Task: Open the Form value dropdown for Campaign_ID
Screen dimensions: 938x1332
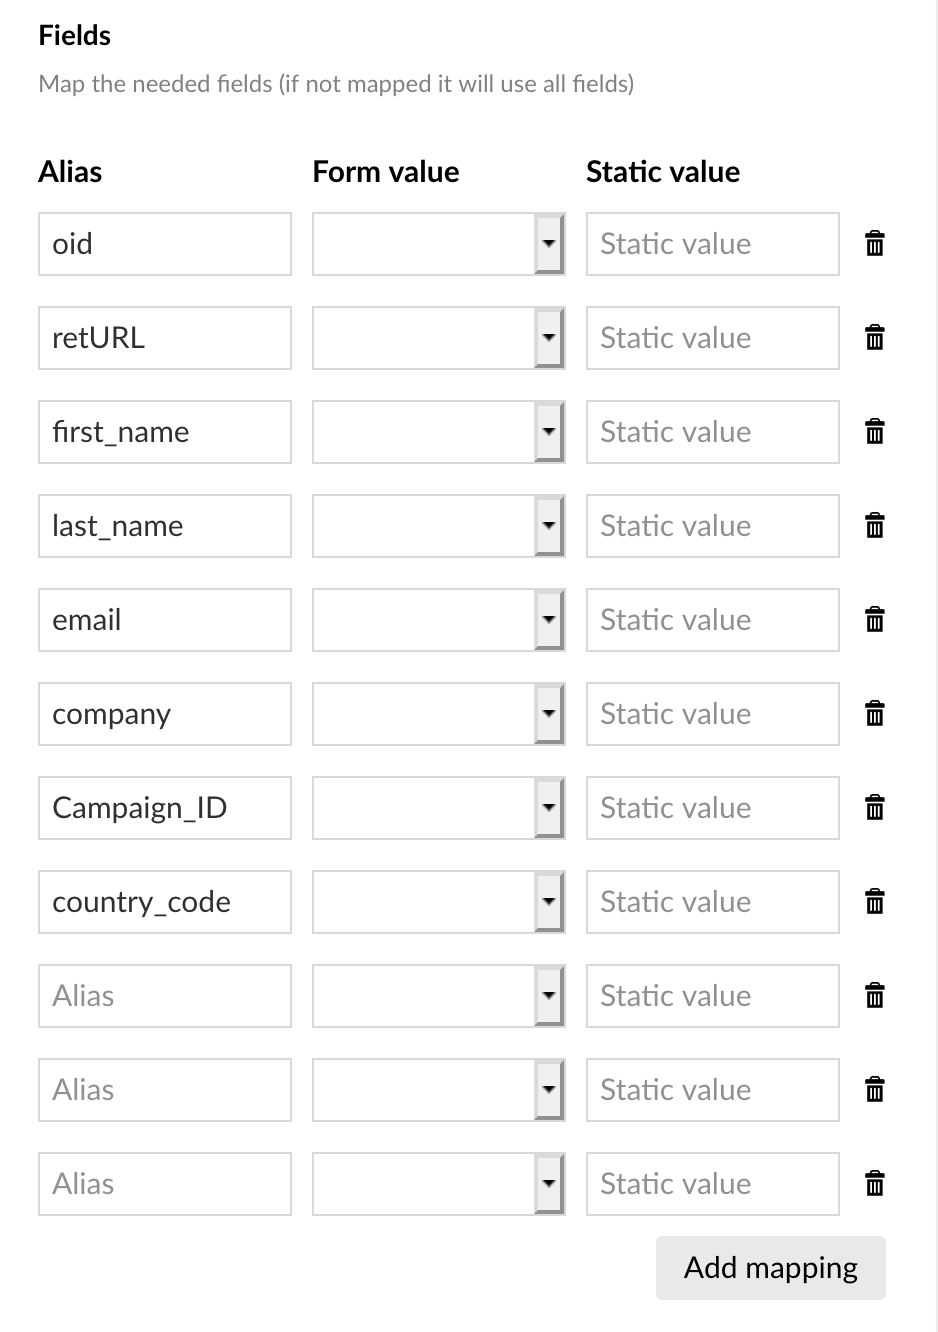Action: (549, 808)
